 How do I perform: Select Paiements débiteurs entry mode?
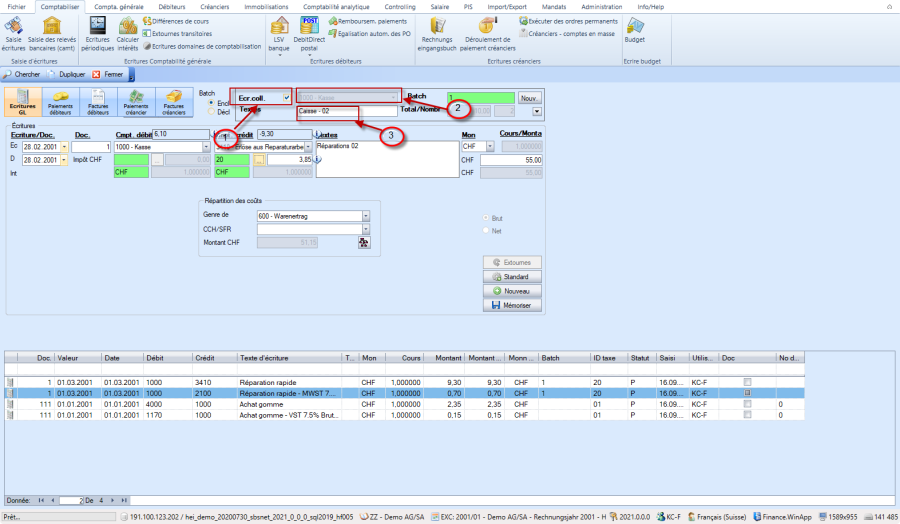pyautogui.click(x=60, y=102)
